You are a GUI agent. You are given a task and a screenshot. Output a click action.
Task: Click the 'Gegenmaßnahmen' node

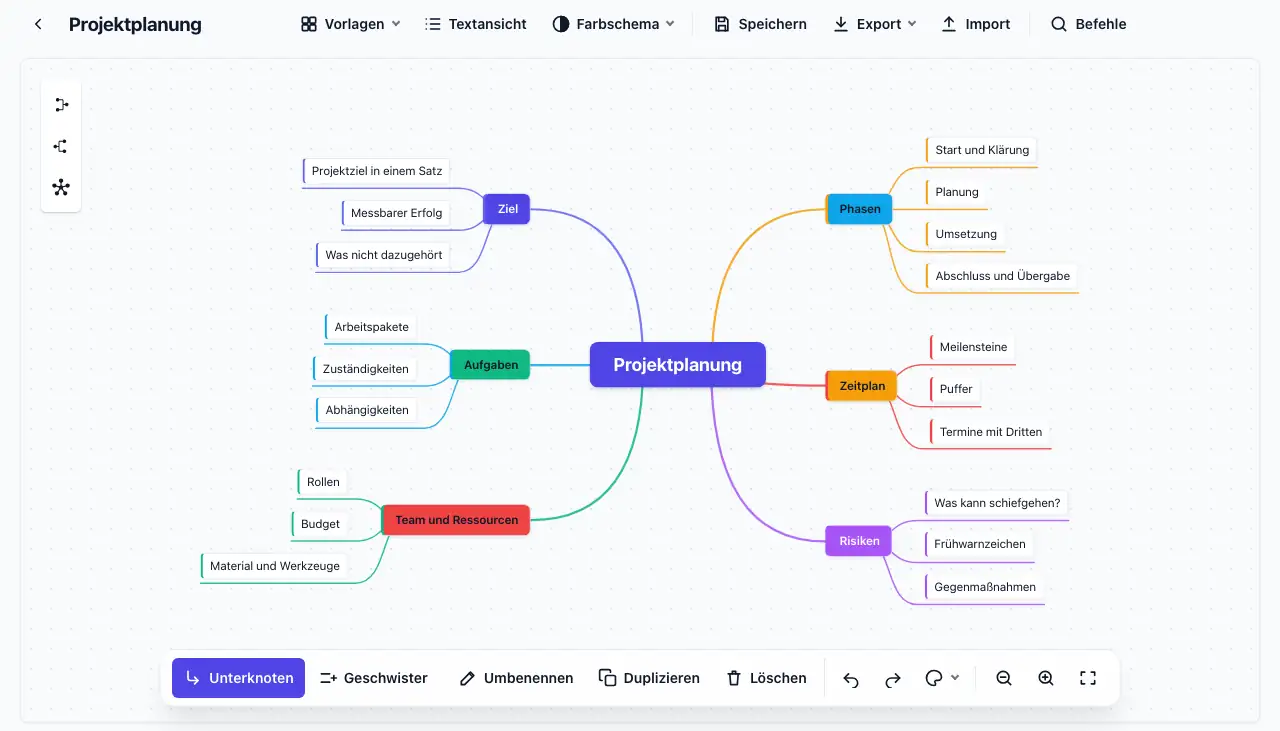point(984,587)
